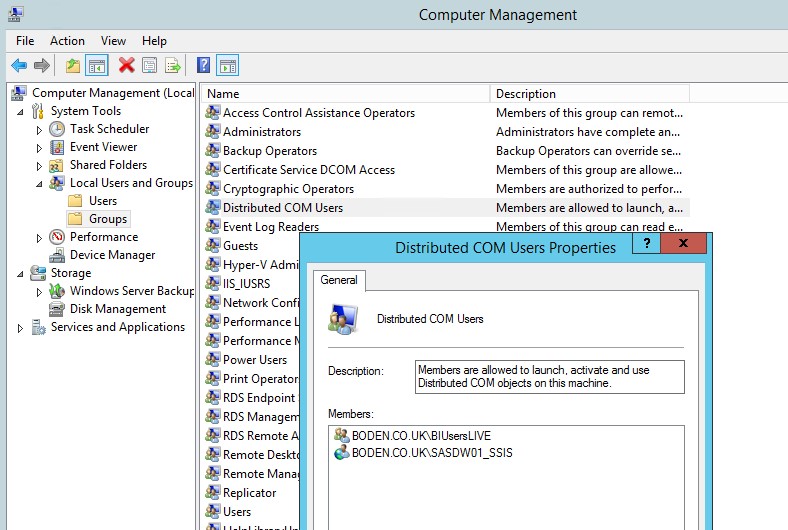
Task: Expand the Services and Applications node
Action: click(20, 328)
